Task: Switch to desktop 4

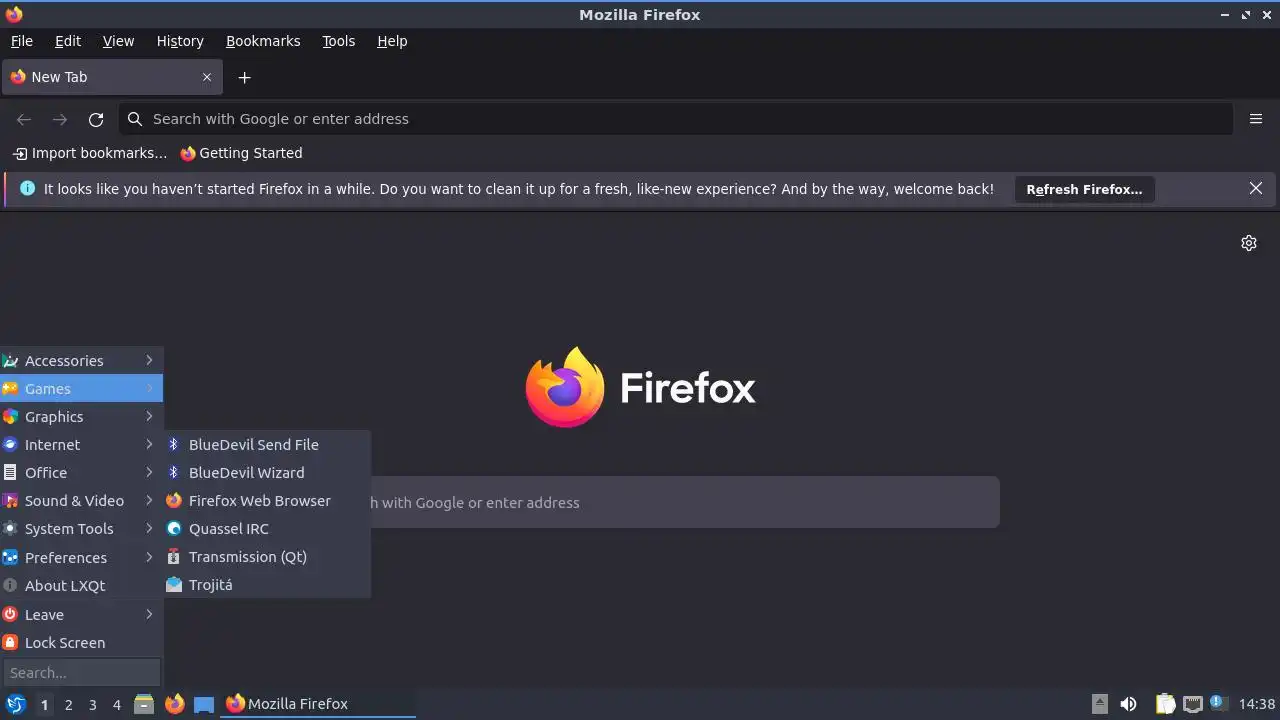Action: click(116, 705)
